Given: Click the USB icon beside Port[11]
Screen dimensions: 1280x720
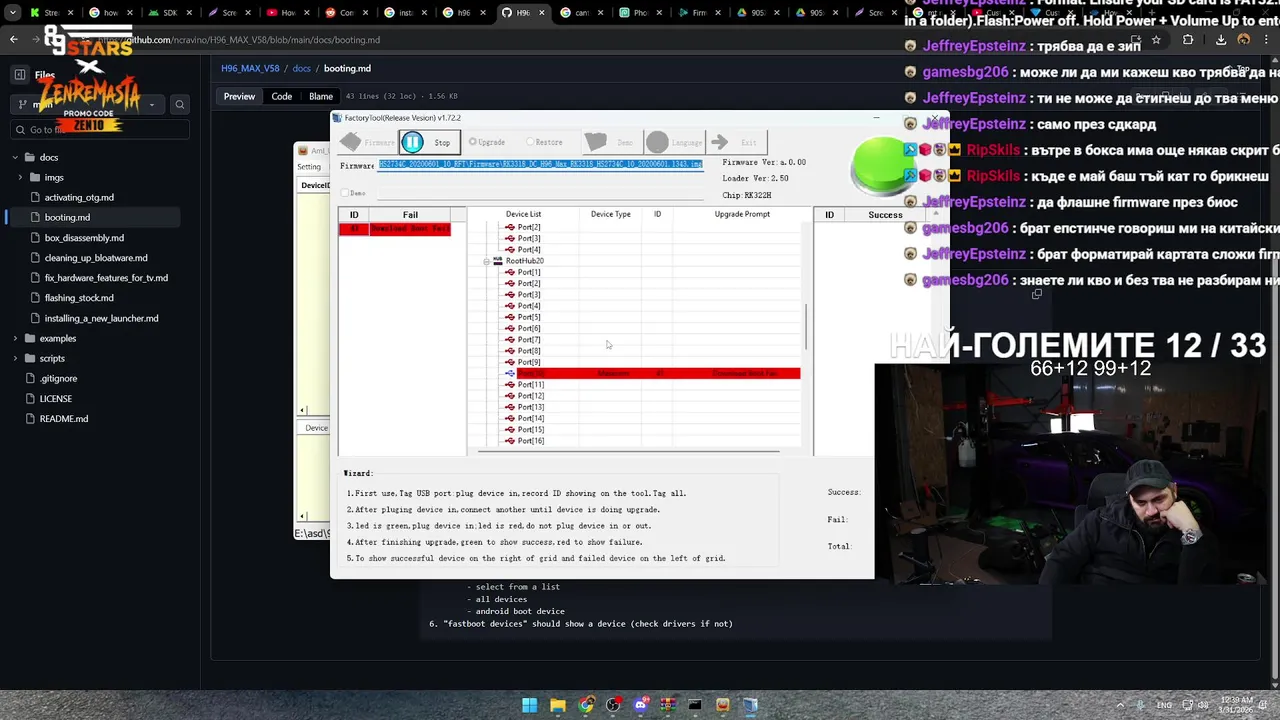Looking at the screenshot, I should click(x=510, y=385).
